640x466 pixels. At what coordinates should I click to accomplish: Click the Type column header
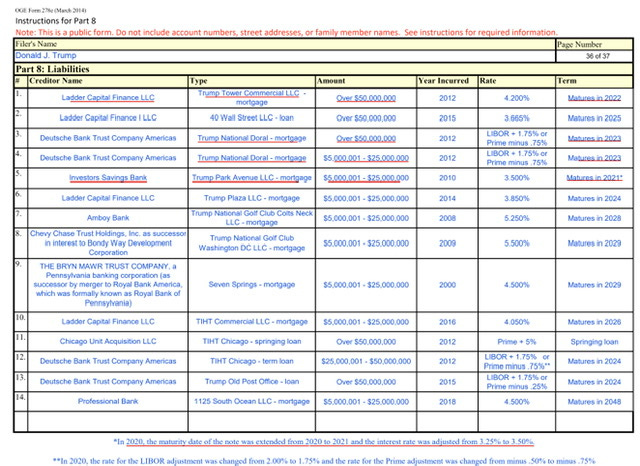click(x=199, y=81)
